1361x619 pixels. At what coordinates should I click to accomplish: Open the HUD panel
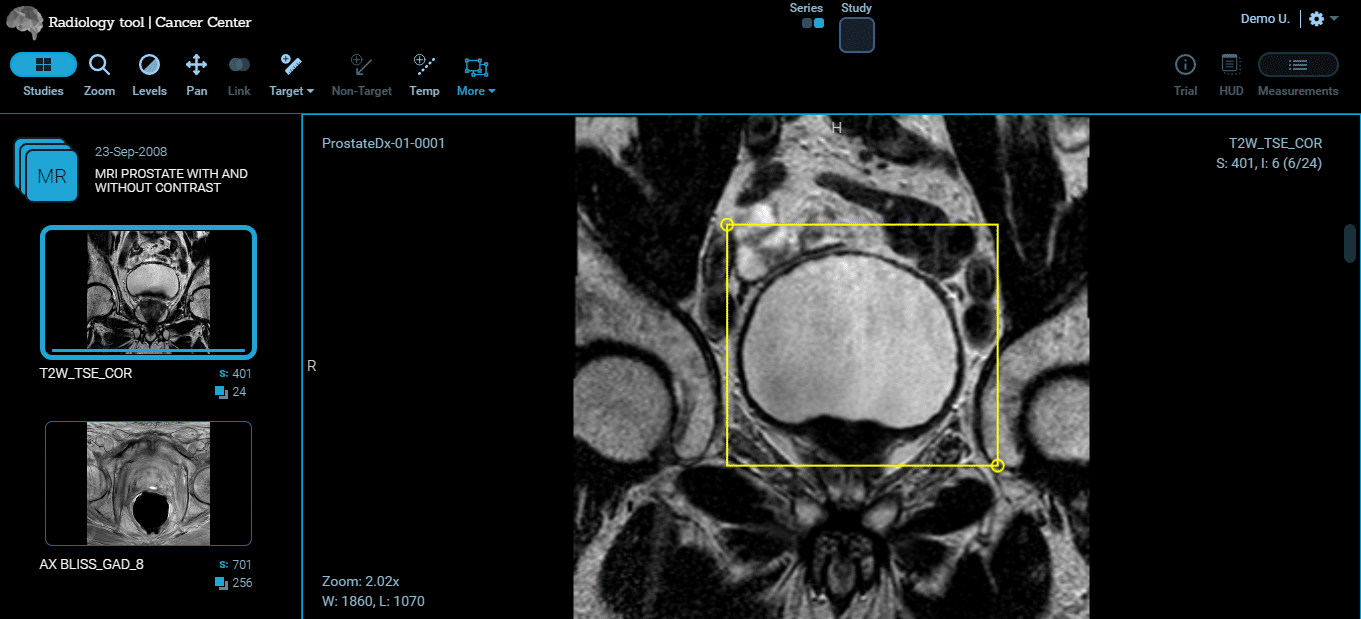pos(1230,75)
